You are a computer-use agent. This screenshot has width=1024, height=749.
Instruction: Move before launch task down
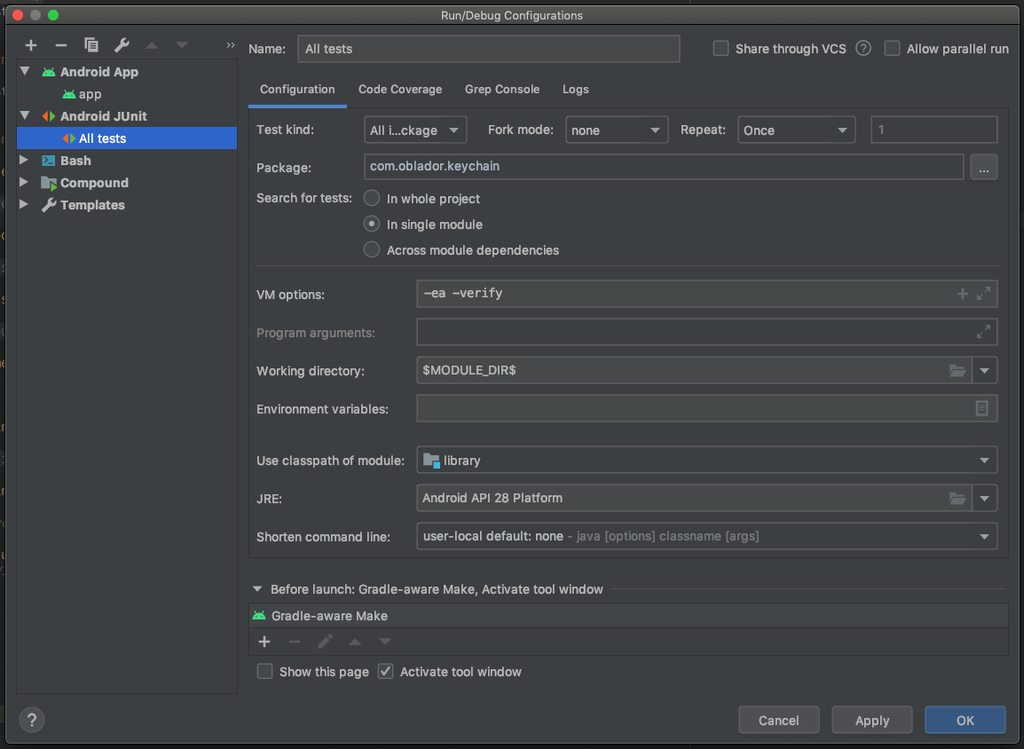click(x=385, y=642)
